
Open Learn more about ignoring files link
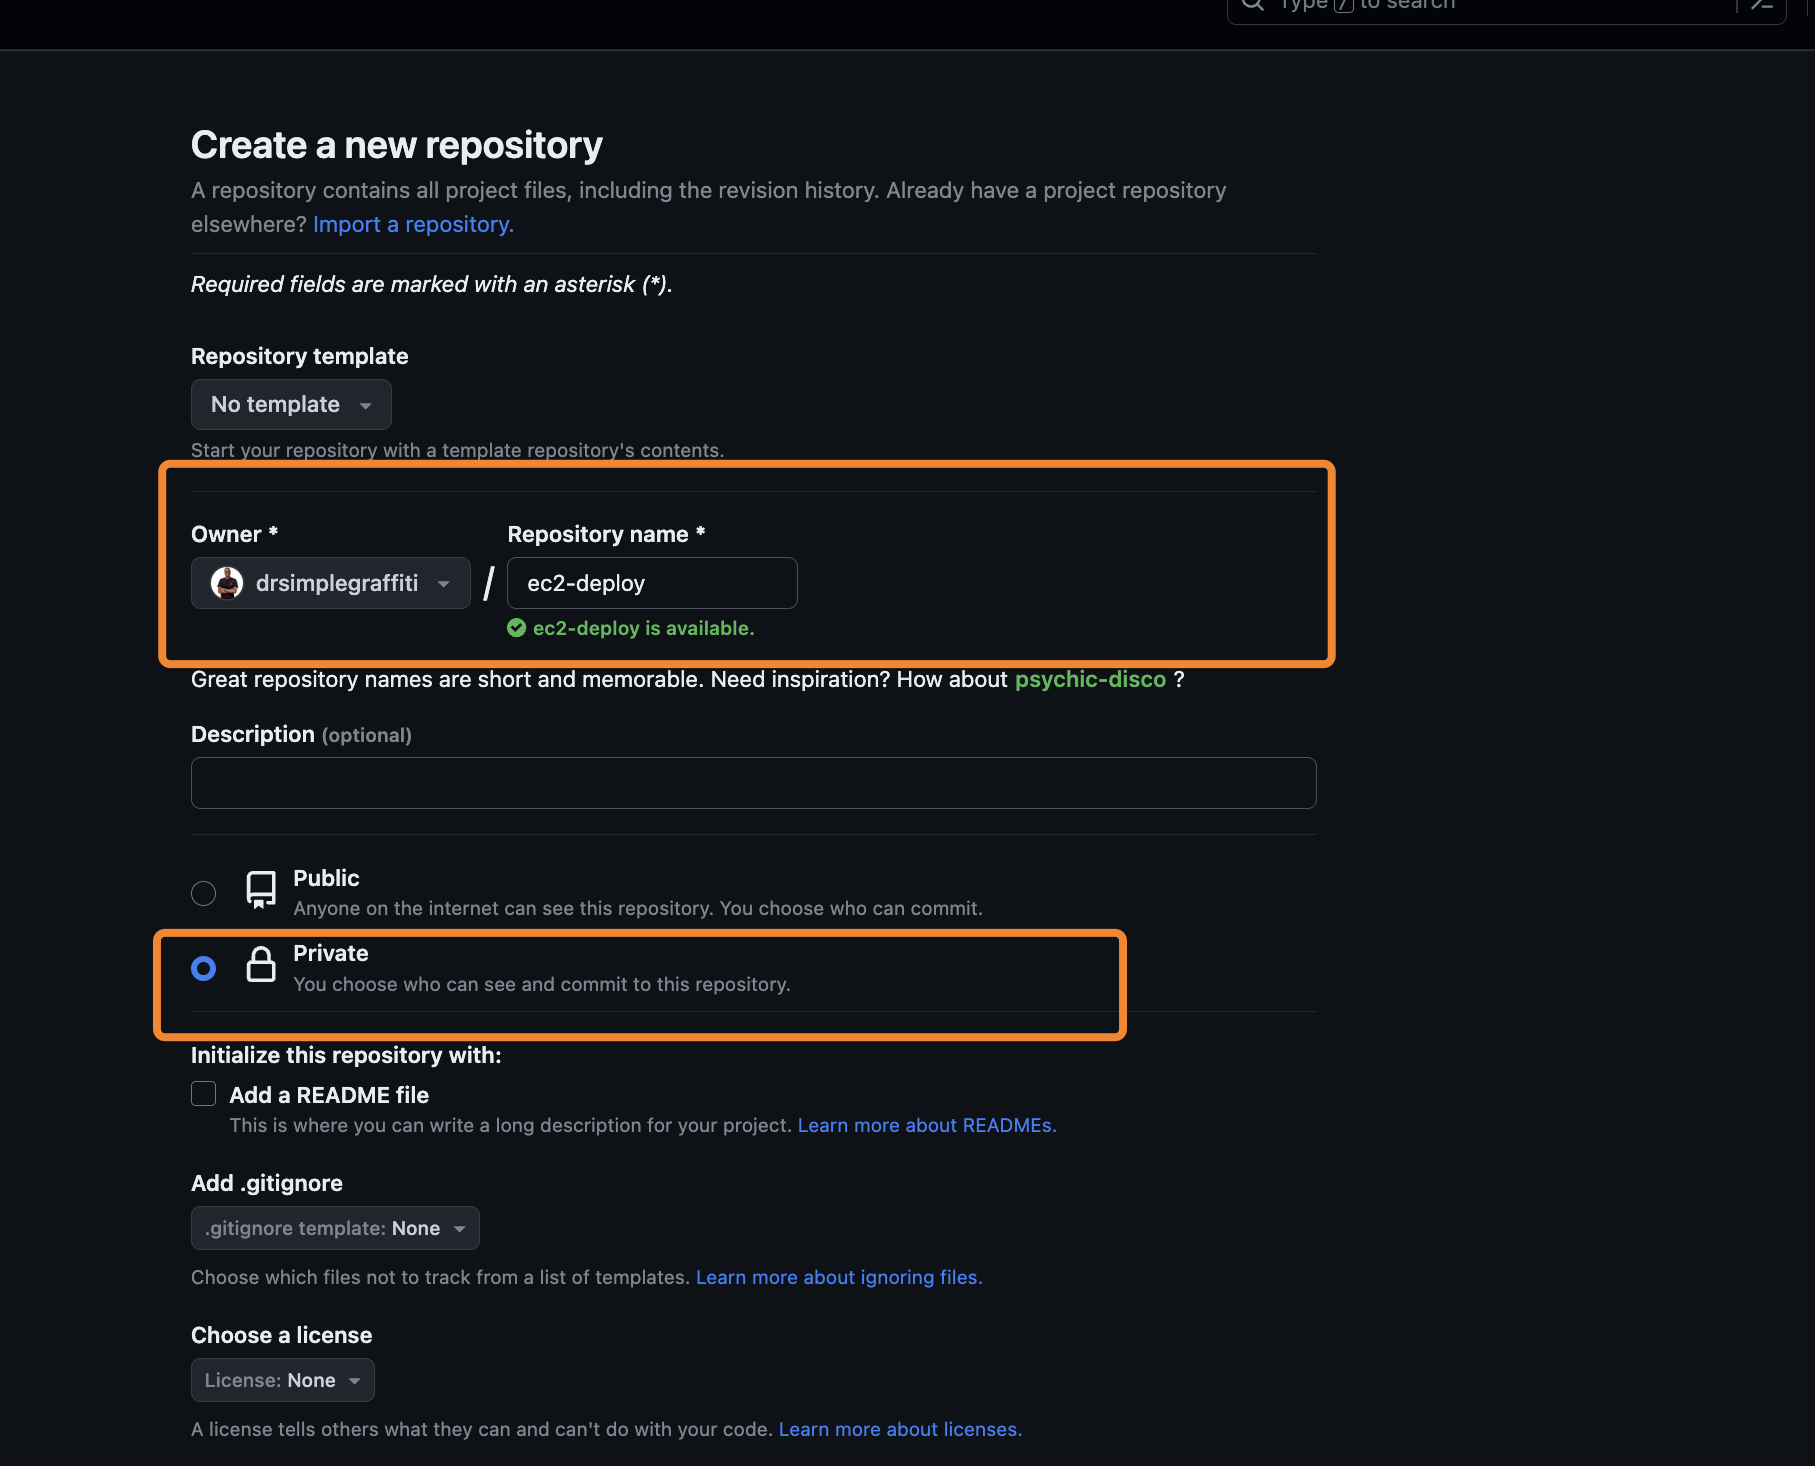click(x=838, y=1277)
